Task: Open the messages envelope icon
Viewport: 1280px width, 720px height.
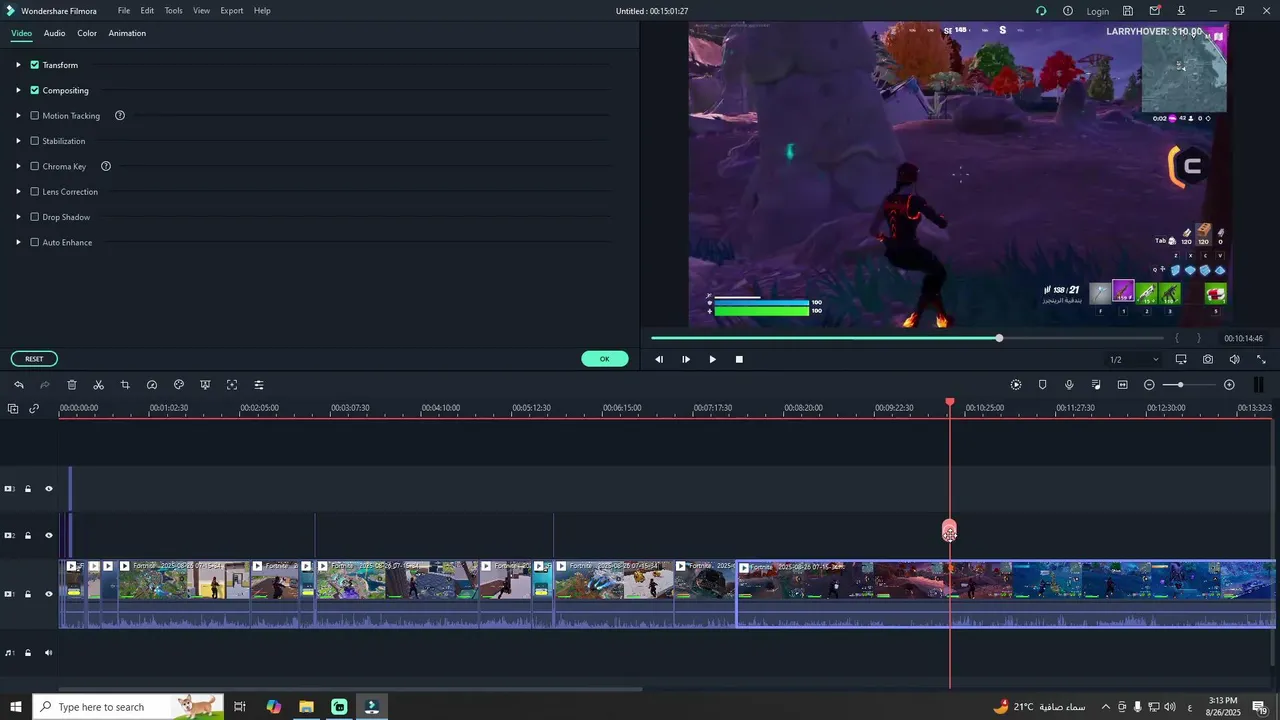Action: pyautogui.click(x=1155, y=11)
